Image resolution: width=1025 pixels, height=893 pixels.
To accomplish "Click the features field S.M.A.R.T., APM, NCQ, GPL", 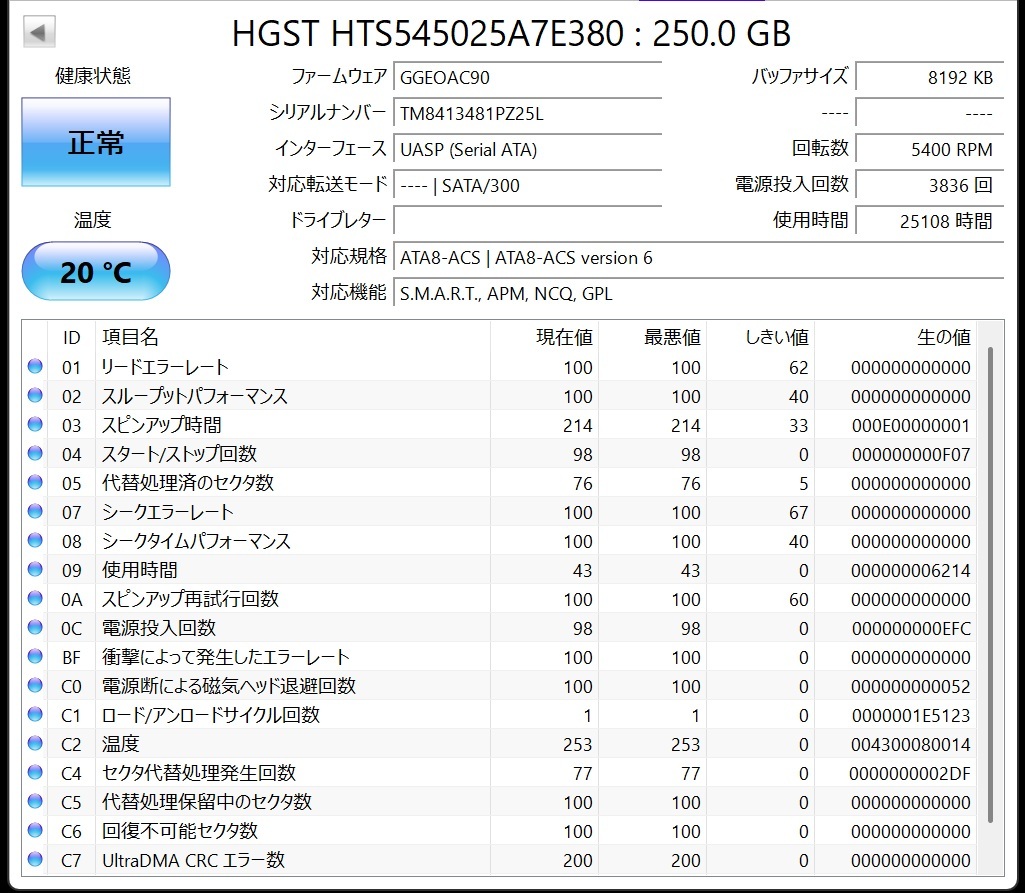I will click(698, 293).
